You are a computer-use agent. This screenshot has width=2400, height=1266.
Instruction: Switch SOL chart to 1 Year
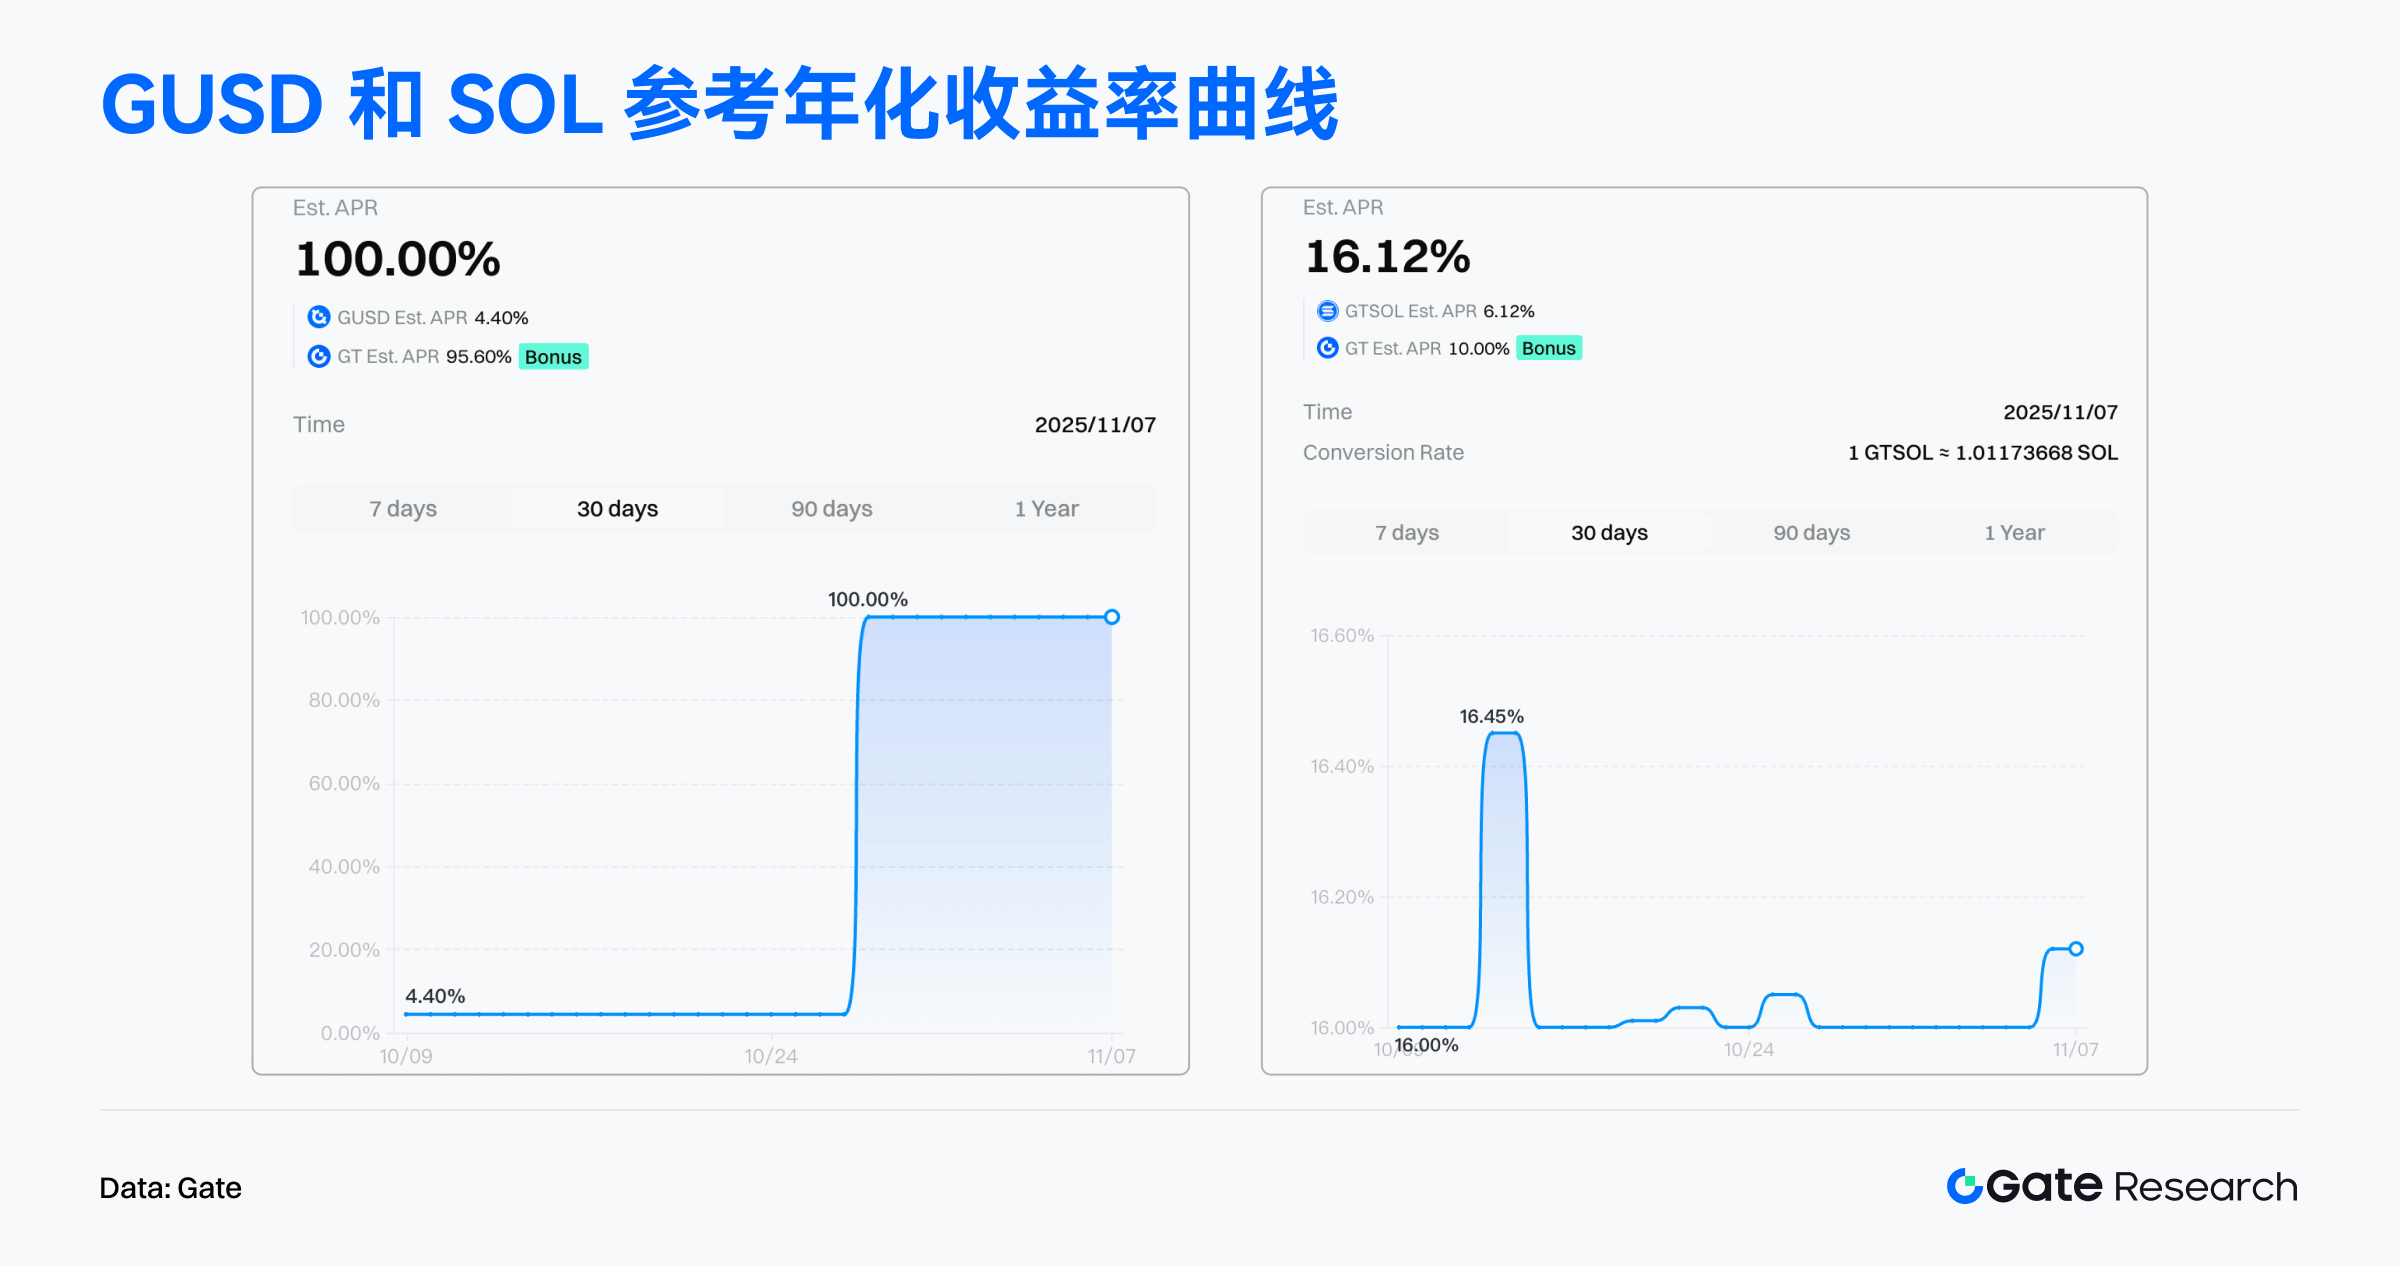coord(2014,532)
